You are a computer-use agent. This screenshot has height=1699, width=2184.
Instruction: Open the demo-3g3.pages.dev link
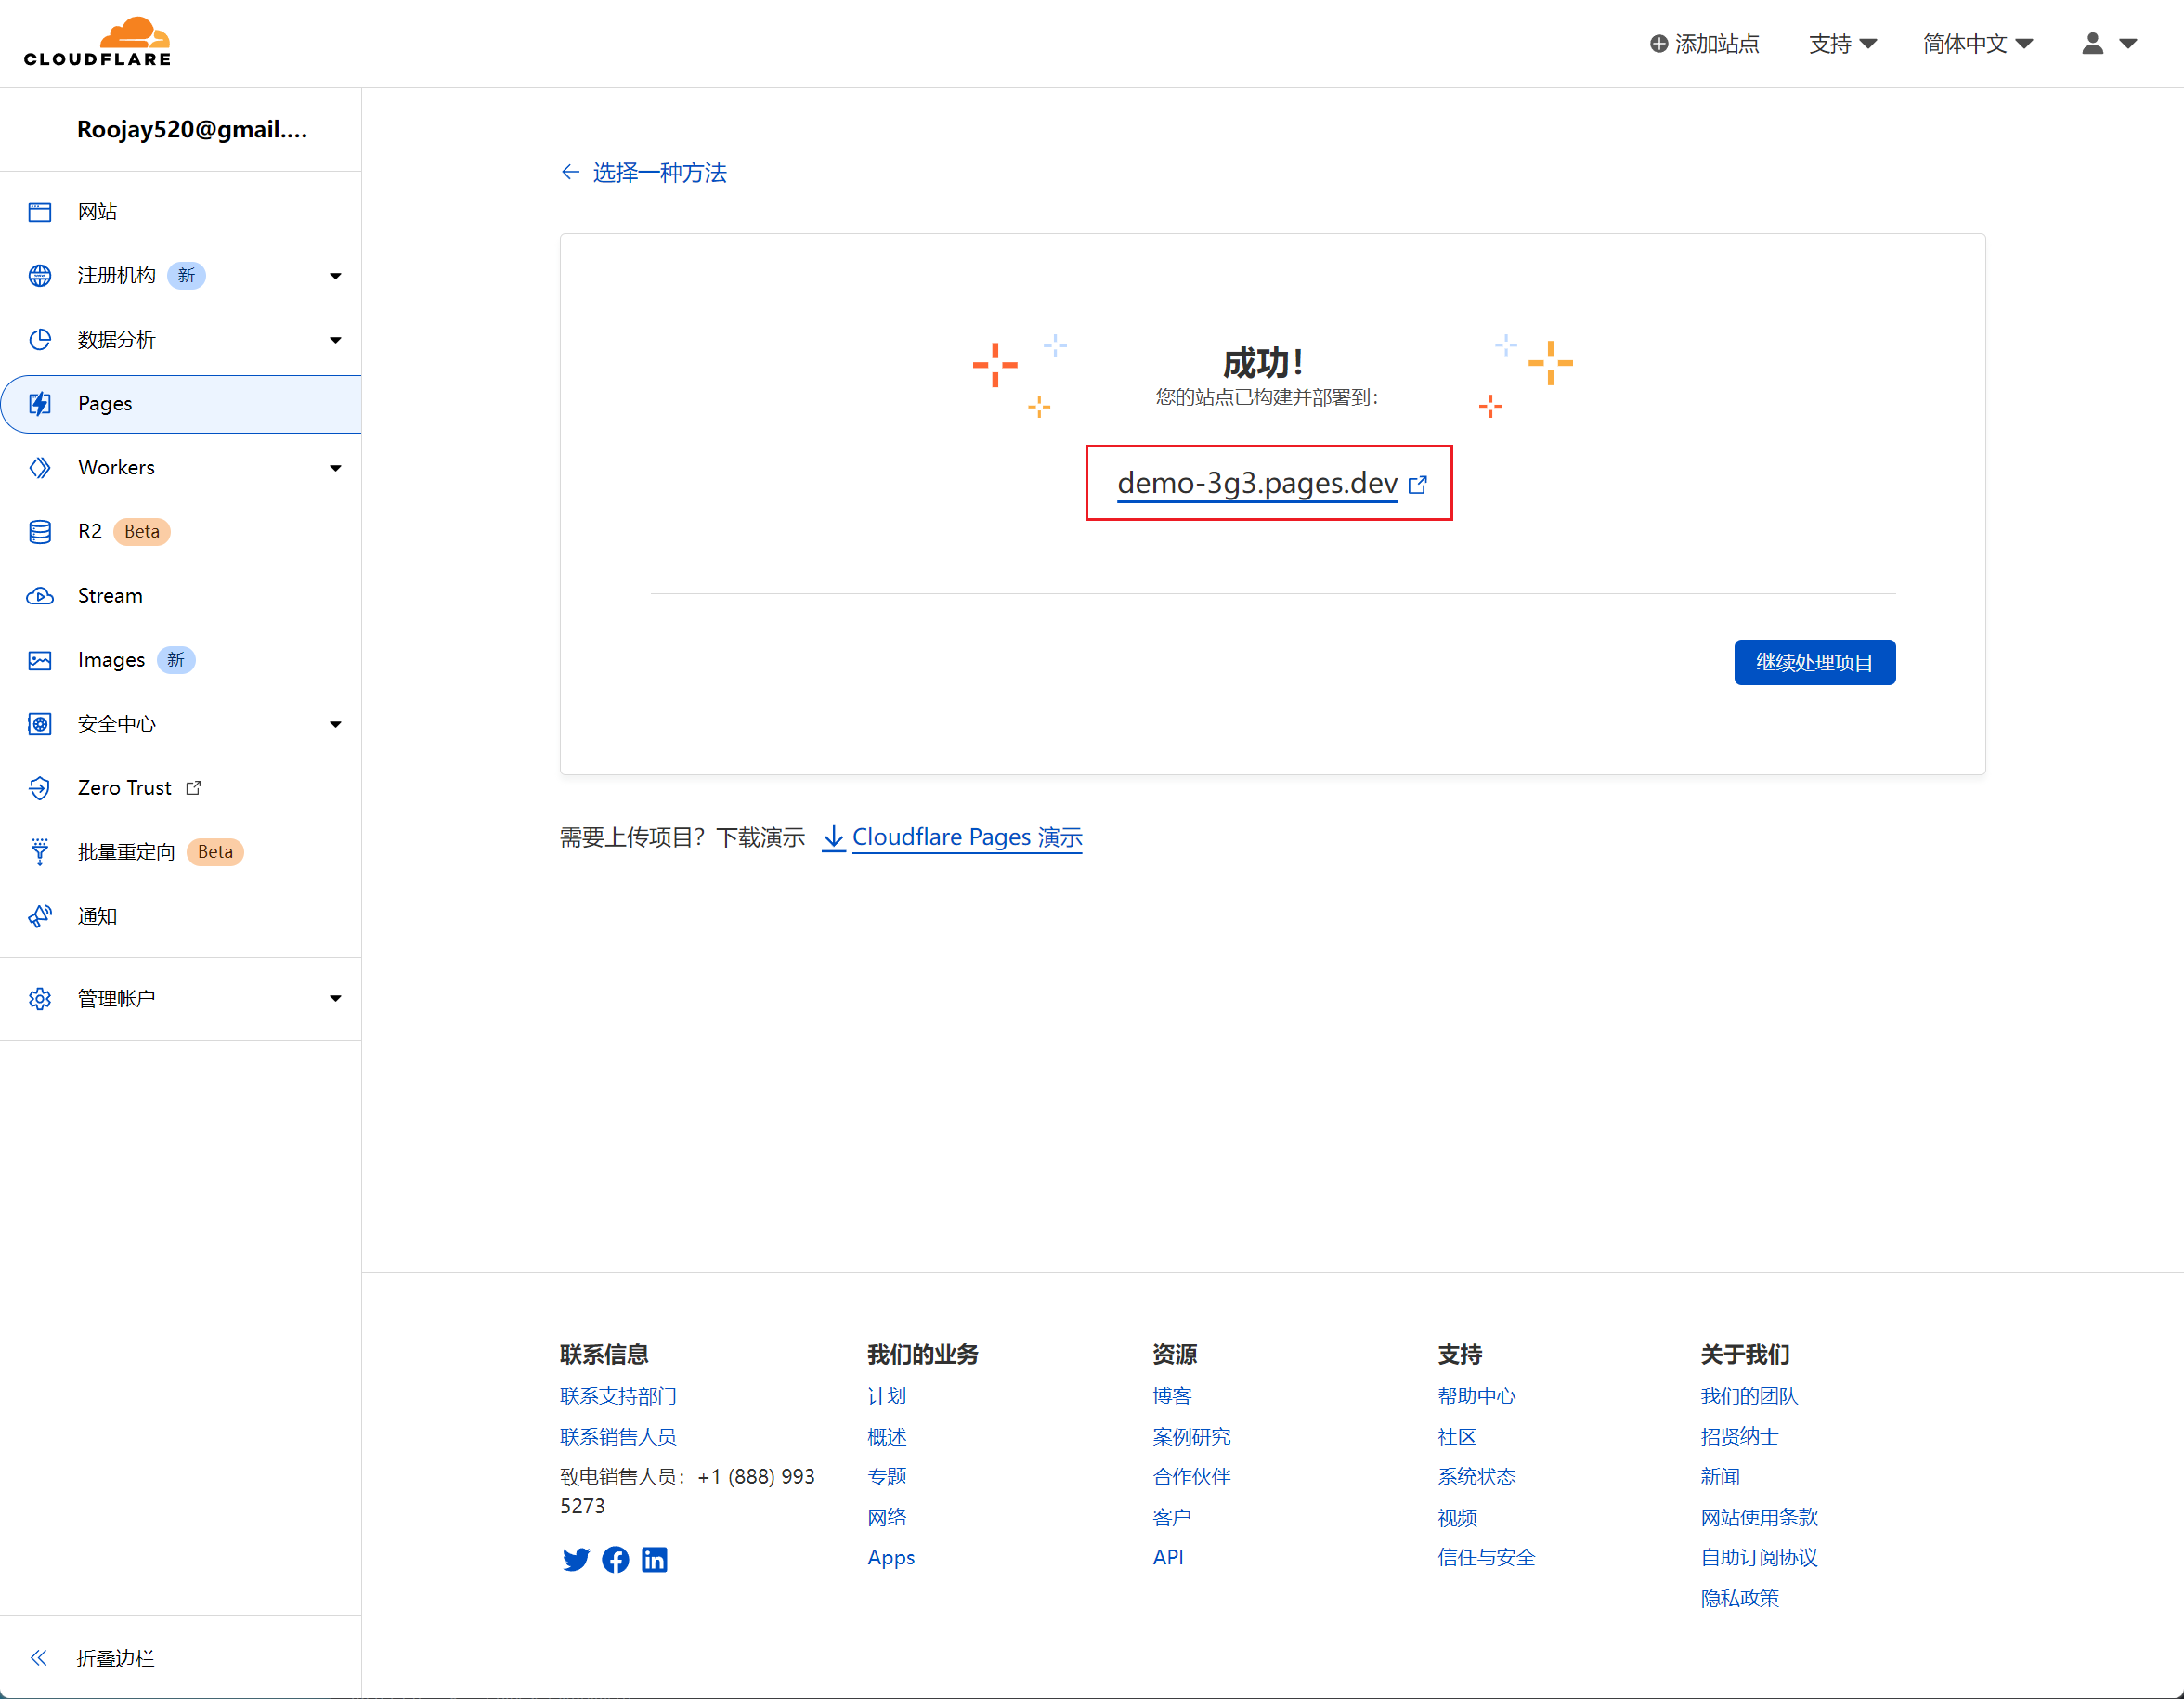[1257, 483]
